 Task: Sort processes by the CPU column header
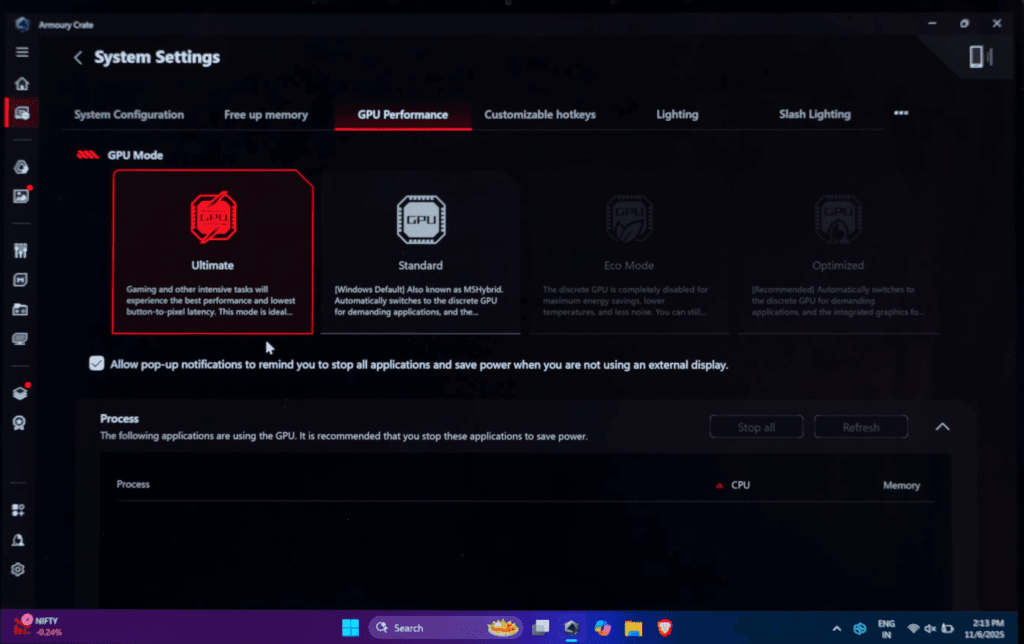739,485
